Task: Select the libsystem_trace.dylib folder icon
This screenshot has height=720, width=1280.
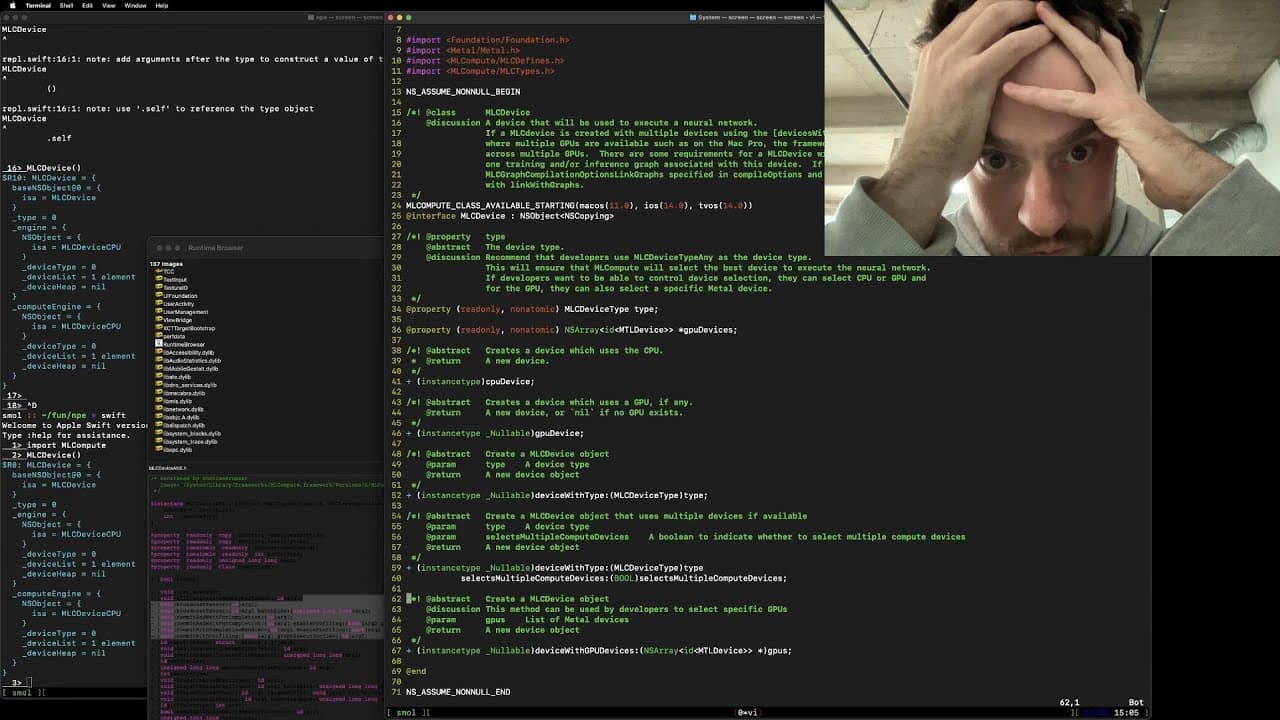Action: [159, 441]
